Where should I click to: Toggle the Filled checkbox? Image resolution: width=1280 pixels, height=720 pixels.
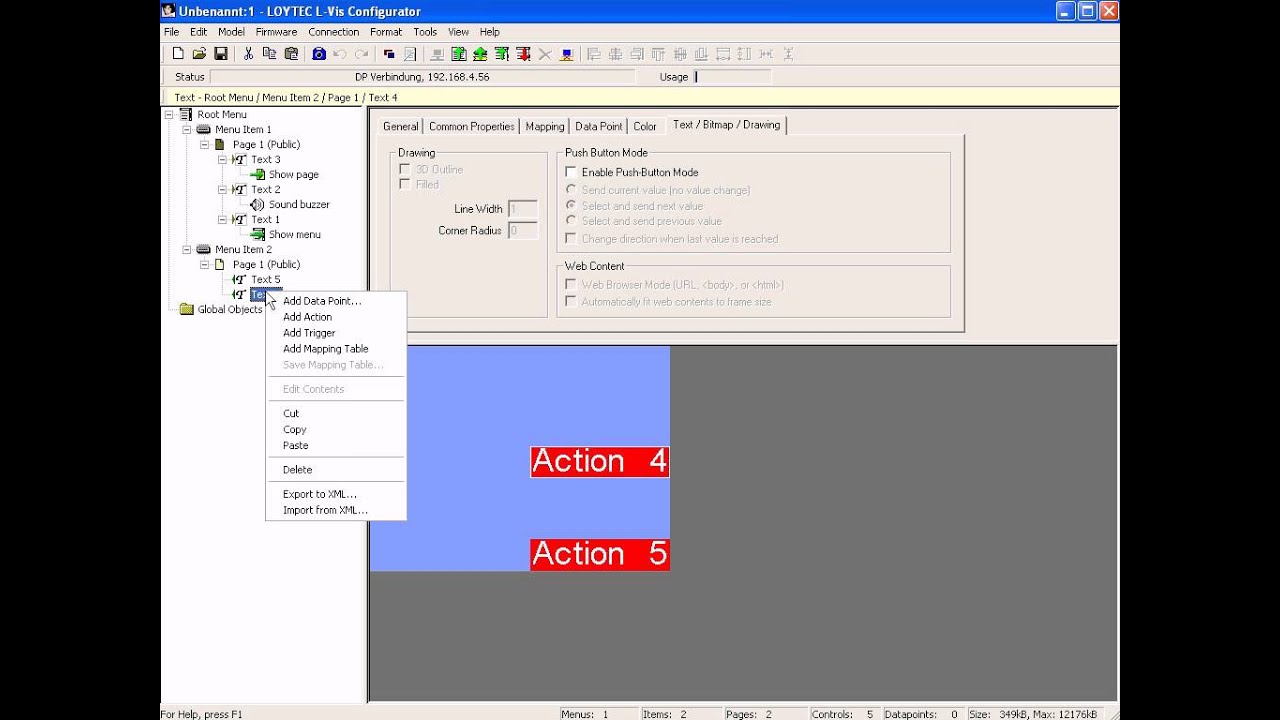[x=405, y=184]
